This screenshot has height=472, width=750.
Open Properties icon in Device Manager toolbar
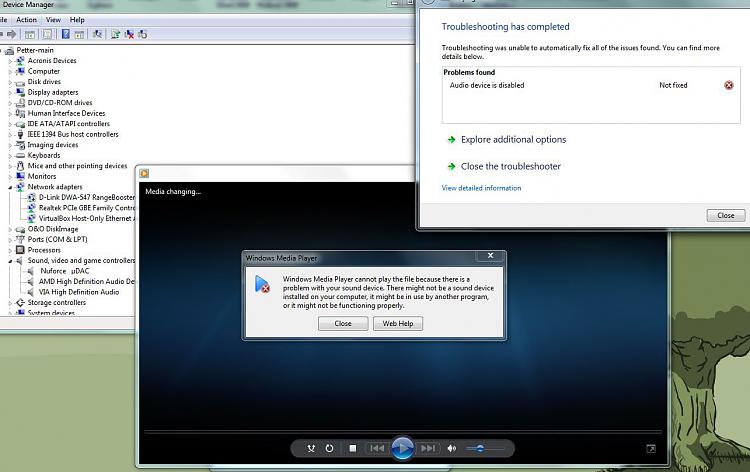pyautogui.click(x=47, y=34)
